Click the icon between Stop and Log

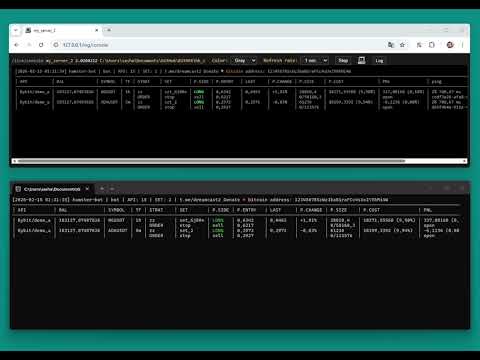coord(361,60)
